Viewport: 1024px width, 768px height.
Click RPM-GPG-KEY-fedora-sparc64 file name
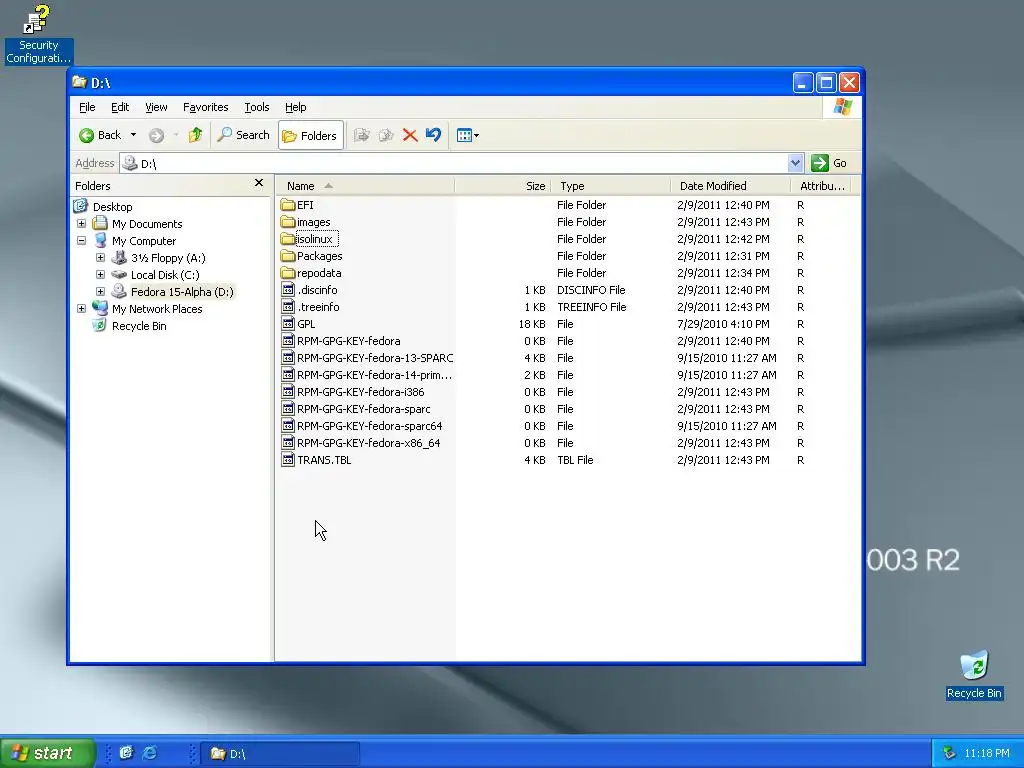(370, 426)
